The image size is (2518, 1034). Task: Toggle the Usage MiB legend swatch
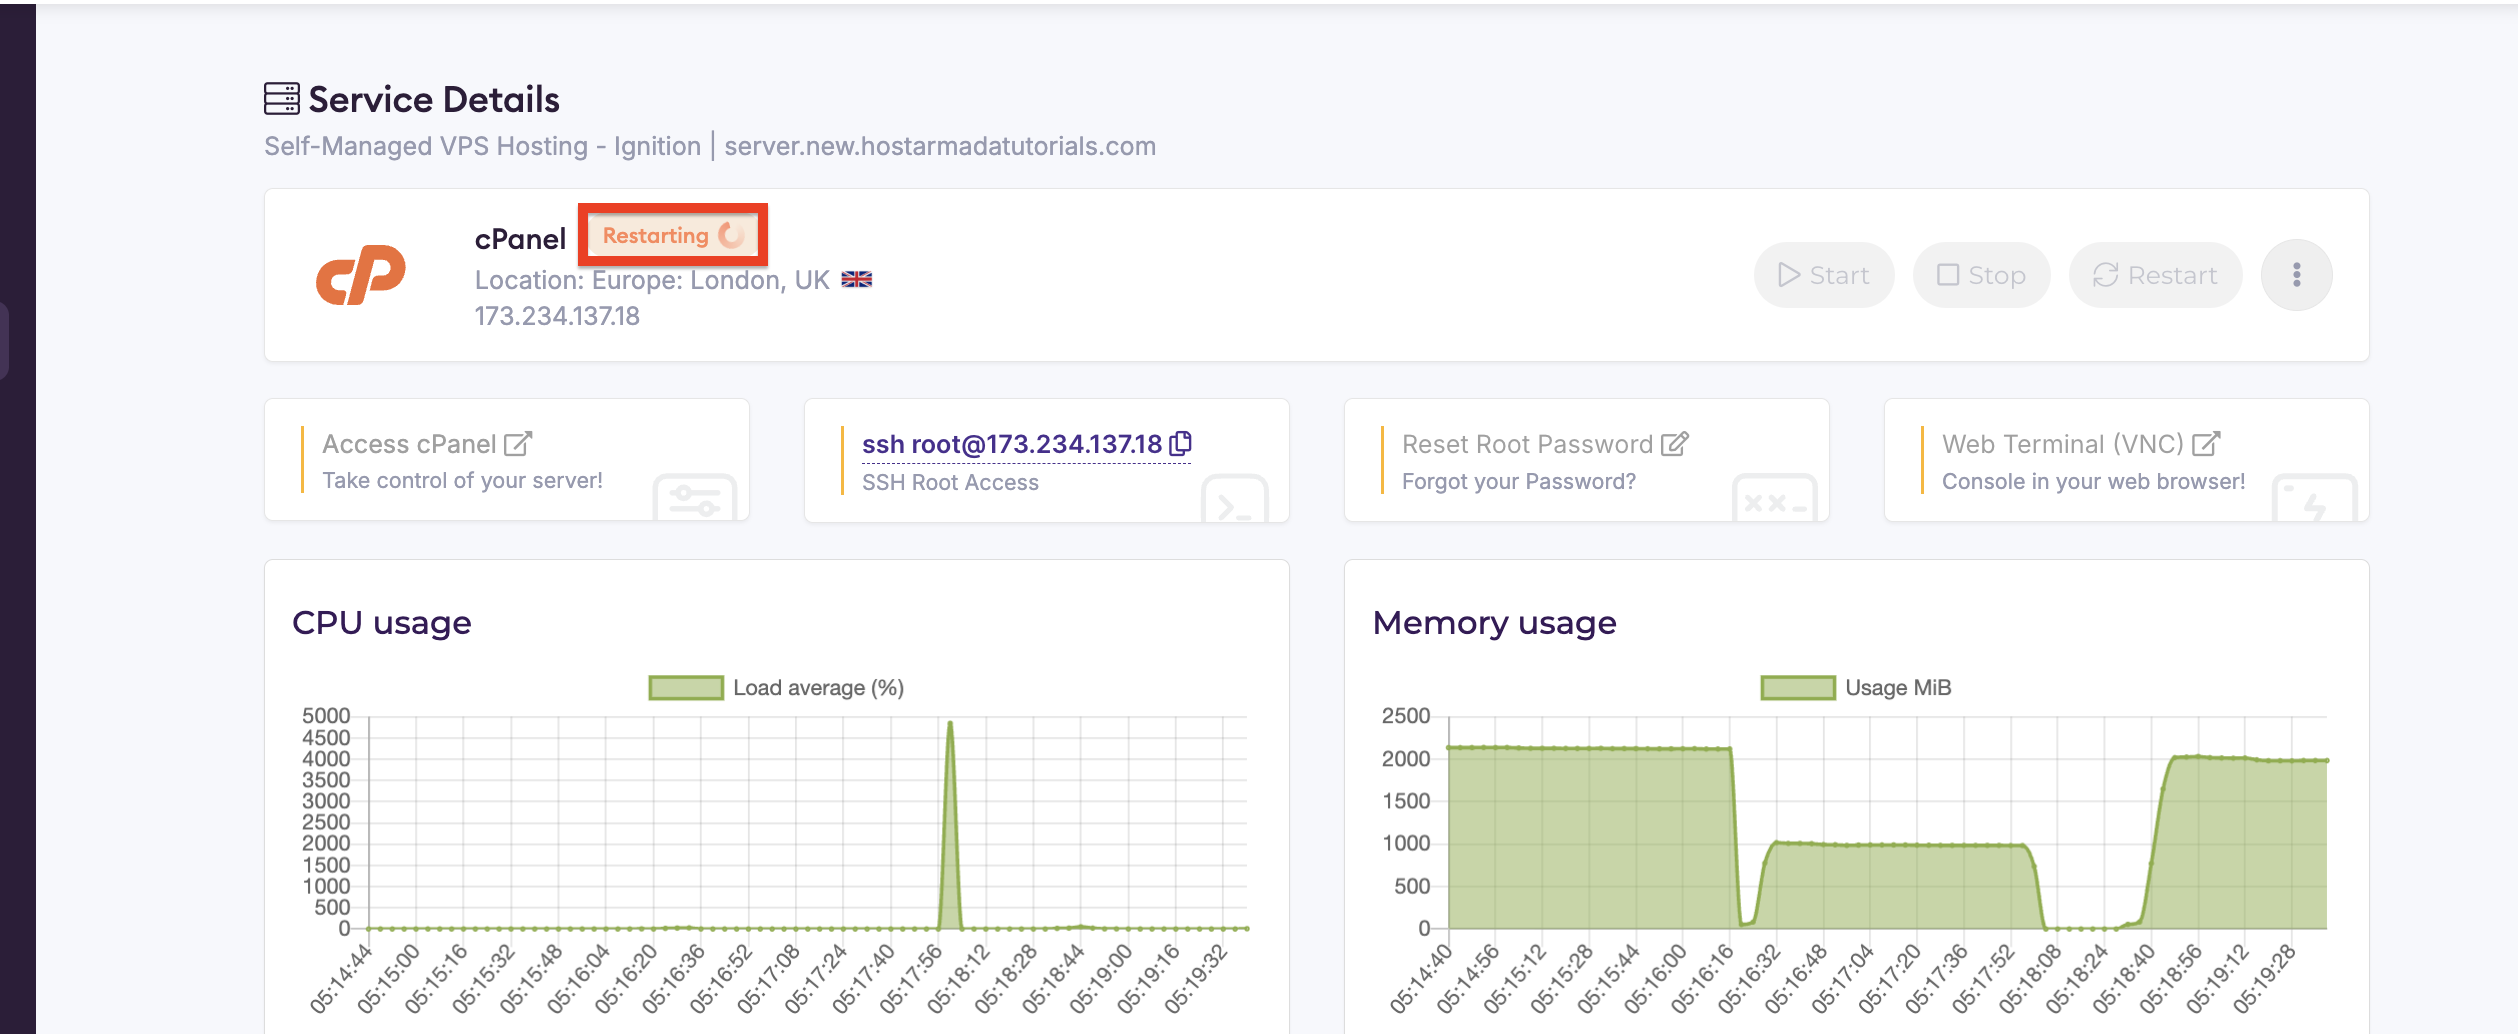coord(1797,688)
